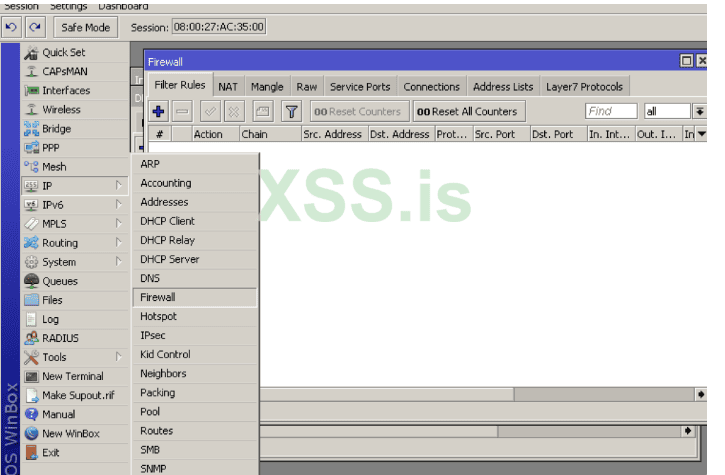Switch to the Connections tab

pyautogui.click(x=431, y=87)
